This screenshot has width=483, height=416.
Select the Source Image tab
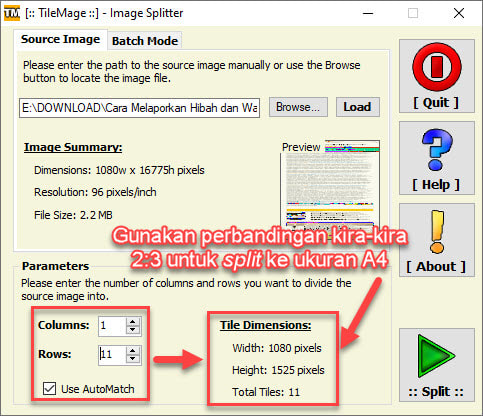(60, 39)
